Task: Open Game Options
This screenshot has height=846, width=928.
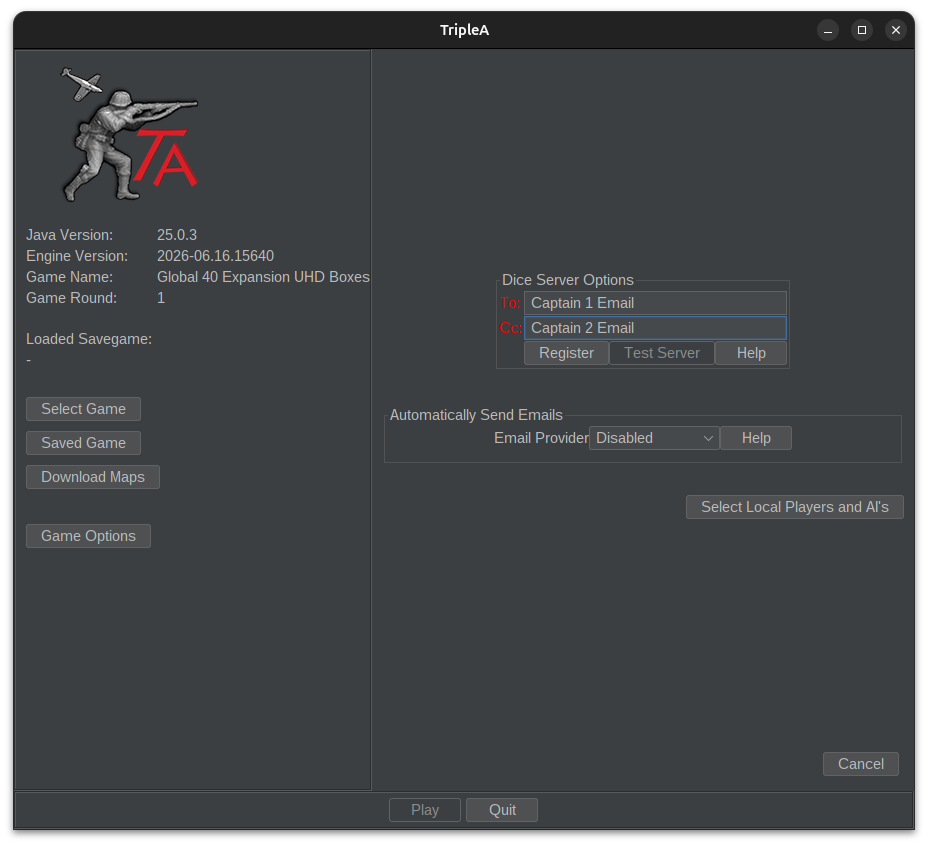Action: [x=88, y=536]
